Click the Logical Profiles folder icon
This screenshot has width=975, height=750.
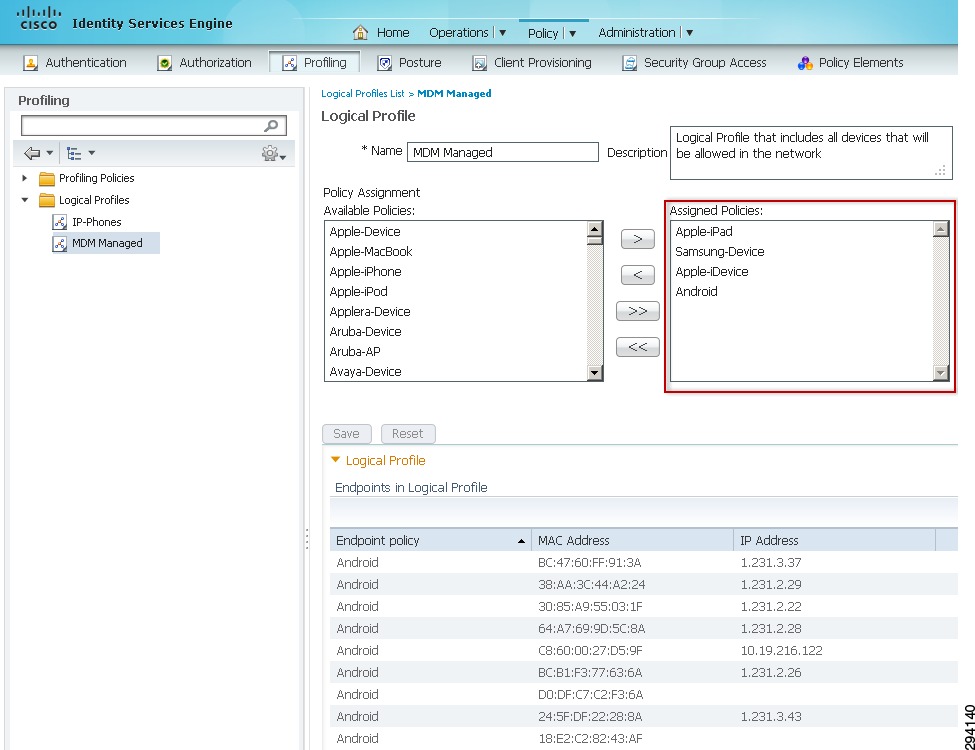click(x=47, y=200)
